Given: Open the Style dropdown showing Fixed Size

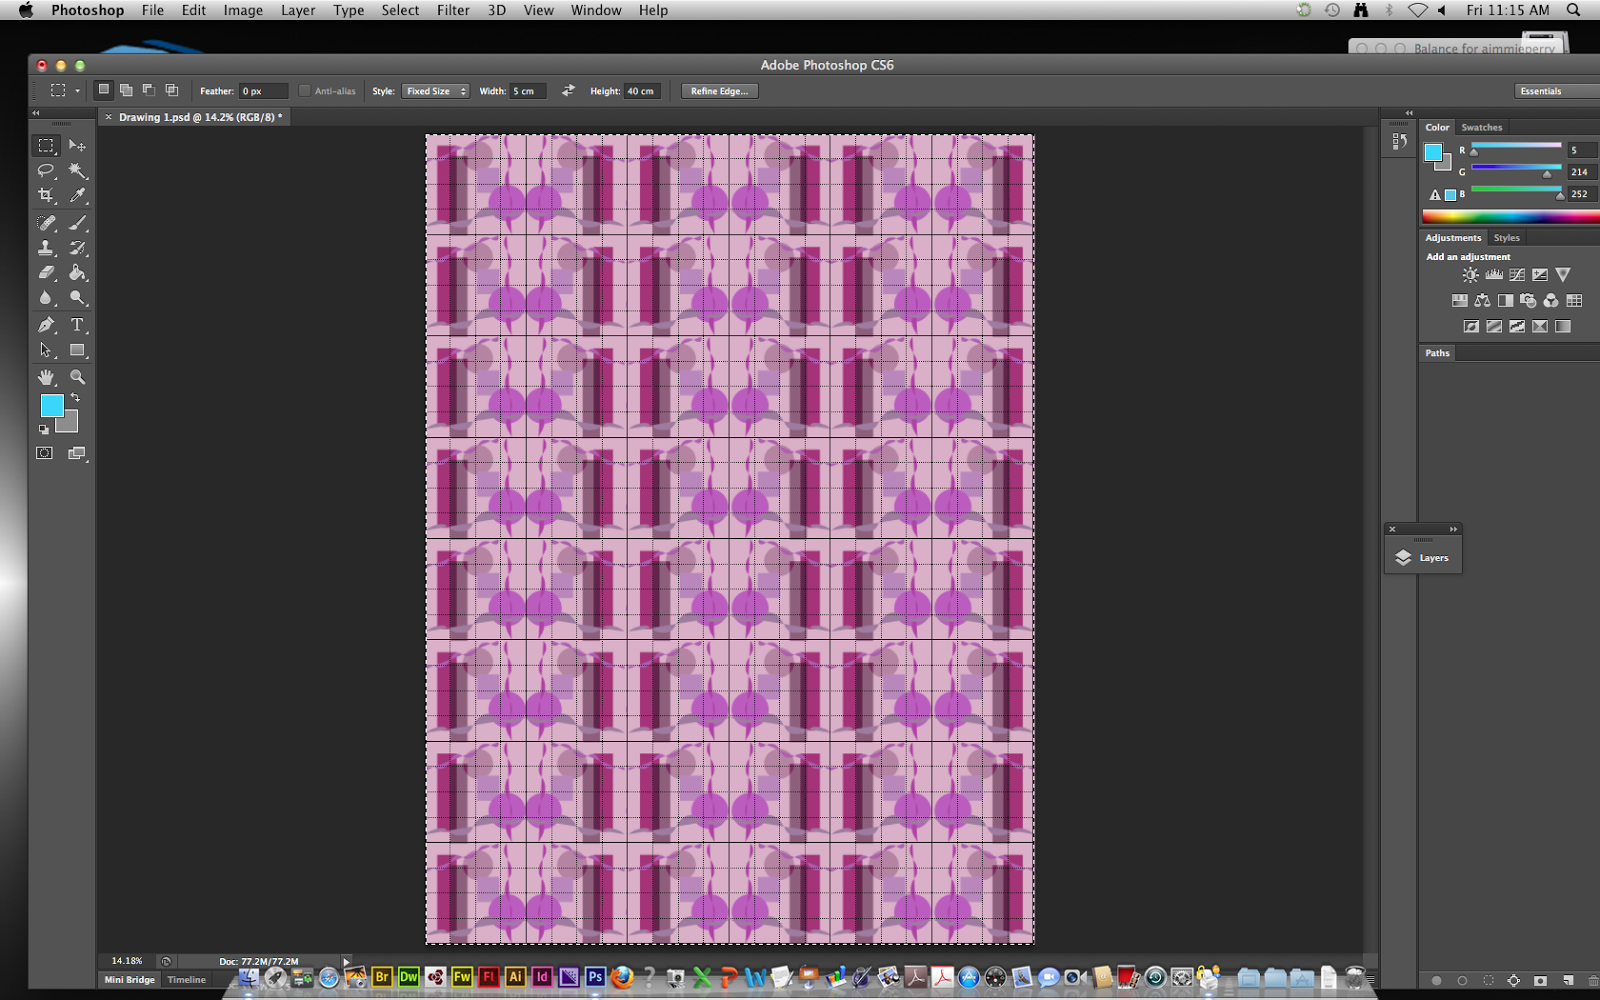Looking at the screenshot, I should tap(435, 90).
